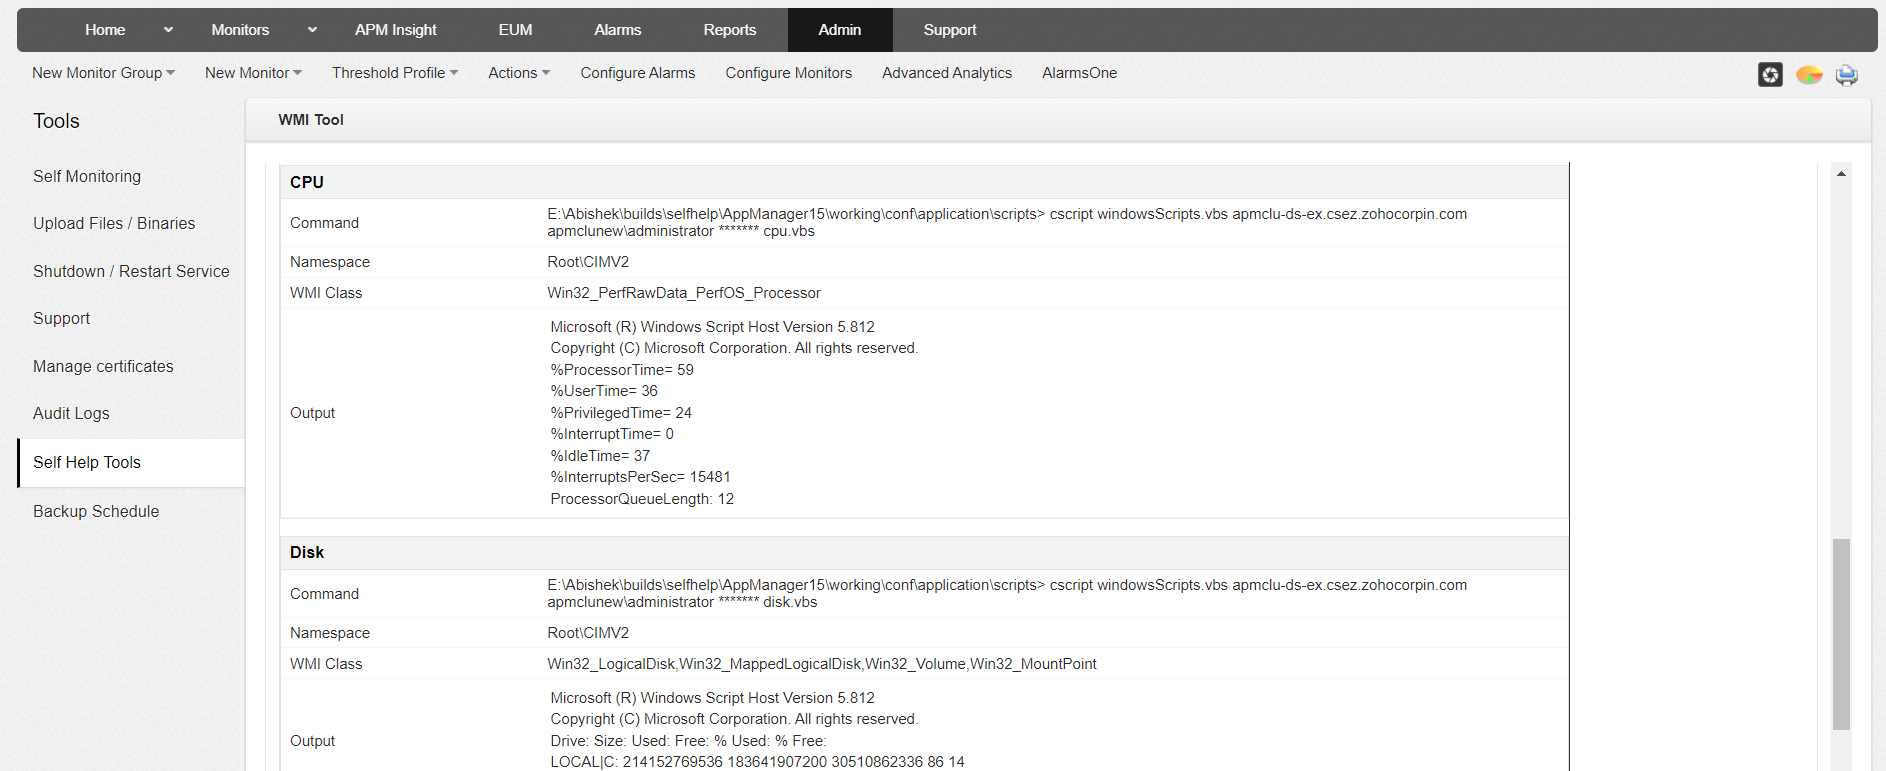Click the camera shutter snapshot icon
The image size is (1886, 771).
pyautogui.click(x=1770, y=75)
